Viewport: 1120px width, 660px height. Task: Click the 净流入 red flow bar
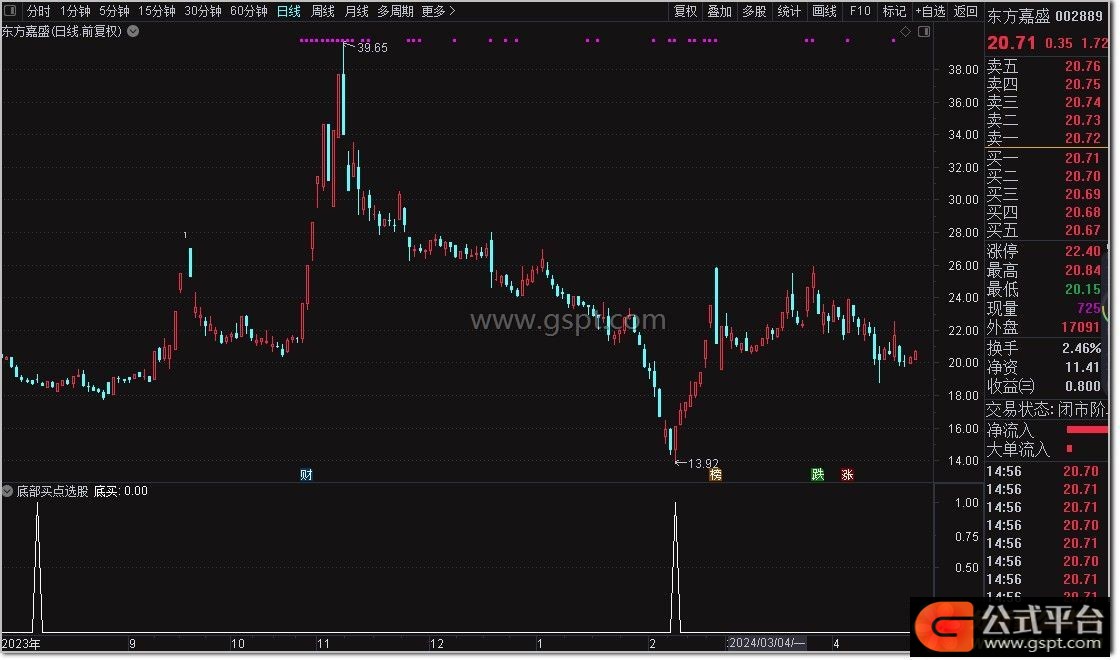pos(1086,430)
